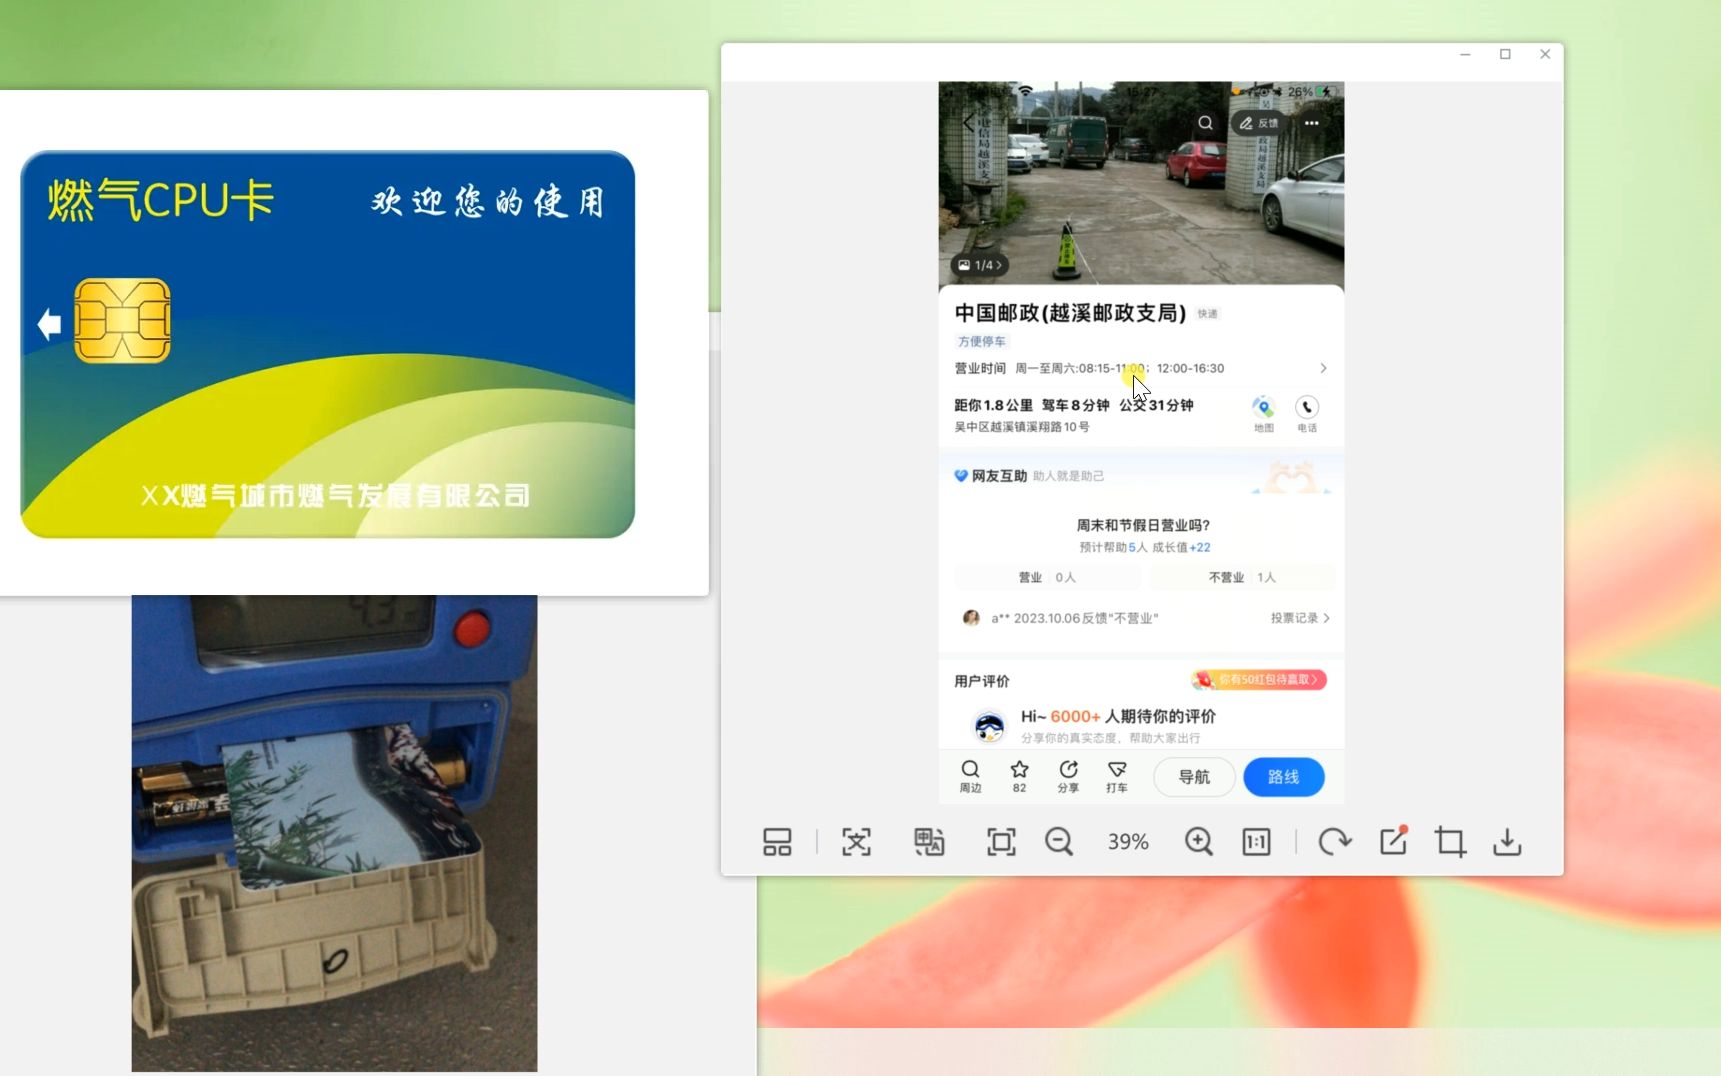Click the gas meter photo thumbnail
The width and height of the screenshot is (1721, 1076).
[334, 833]
